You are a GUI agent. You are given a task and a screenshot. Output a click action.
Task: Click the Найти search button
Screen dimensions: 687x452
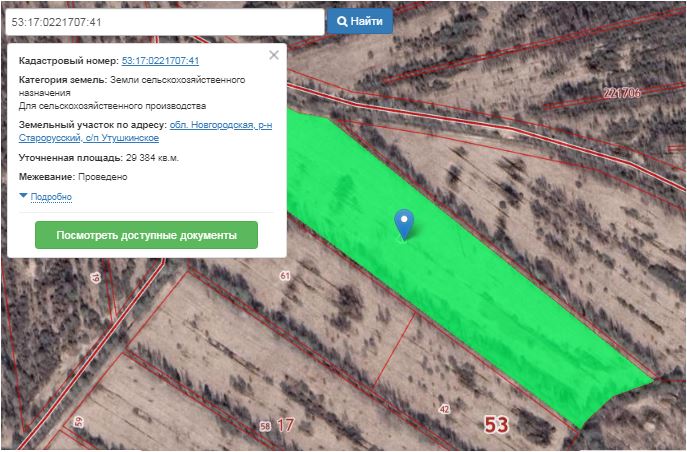[360, 21]
